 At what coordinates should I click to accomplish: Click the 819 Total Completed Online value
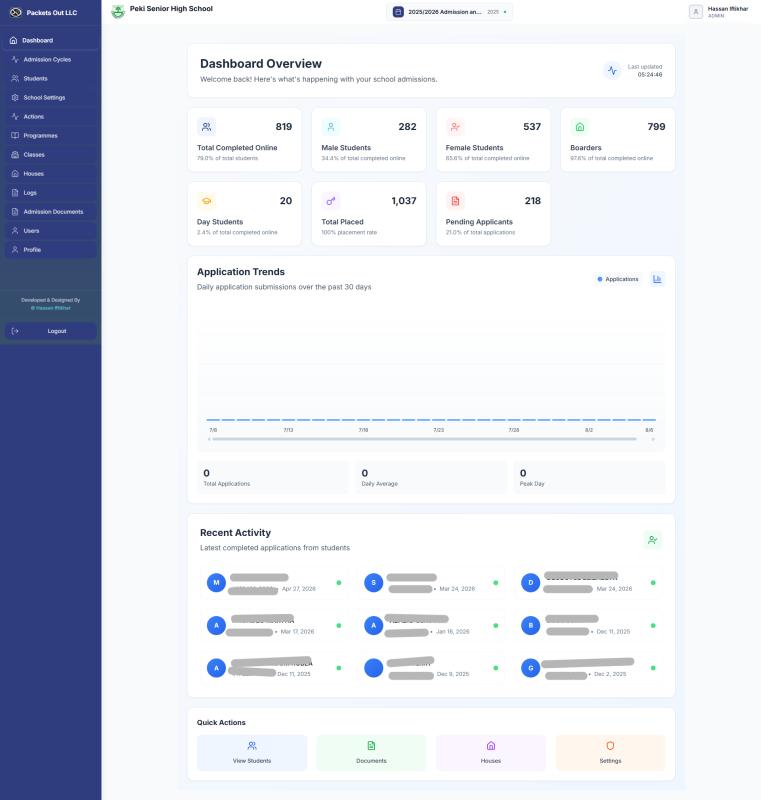(x=284, y=127)
